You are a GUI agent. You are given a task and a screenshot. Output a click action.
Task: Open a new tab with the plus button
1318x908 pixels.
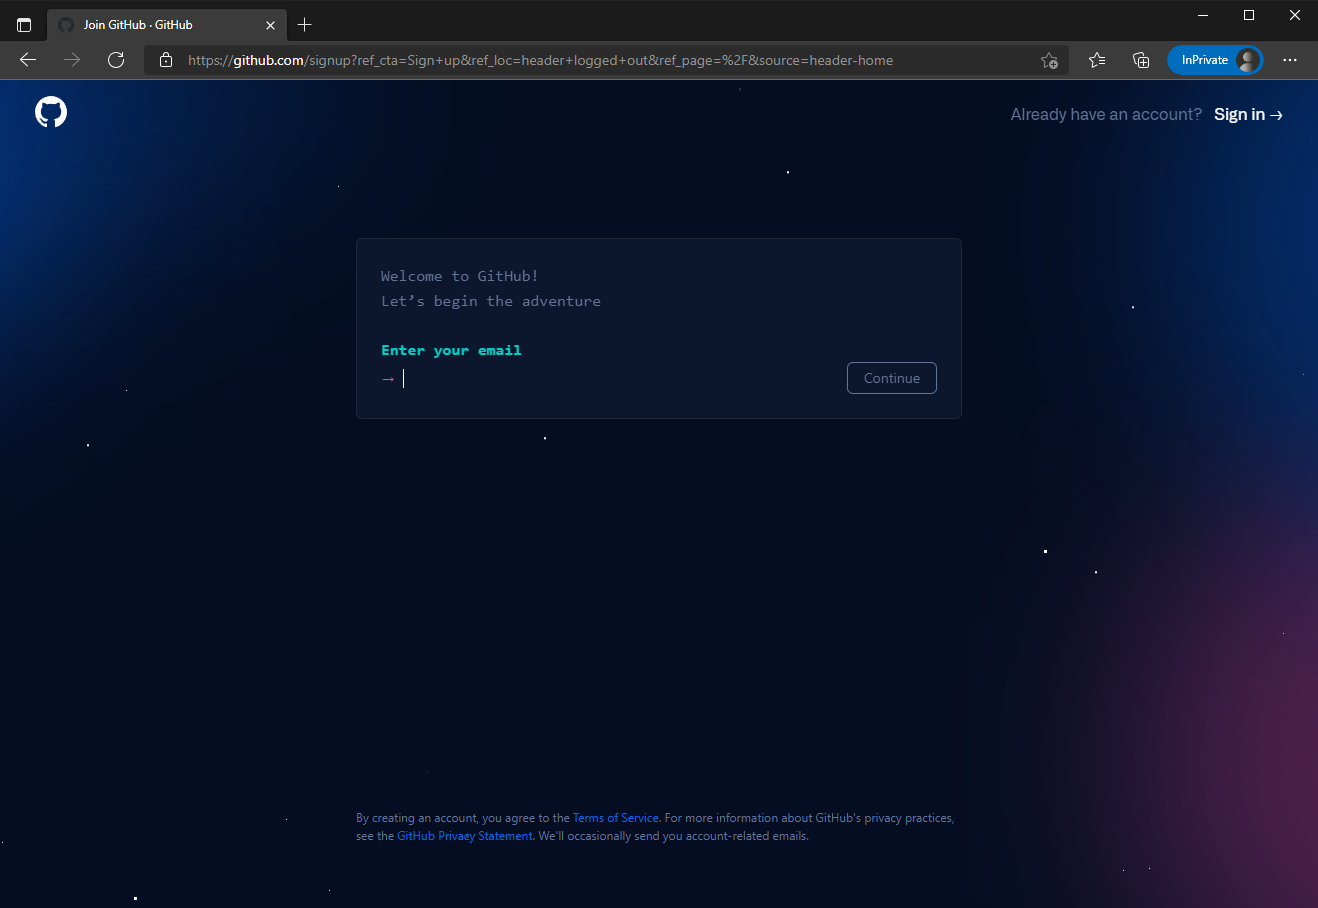coord(305,24)
